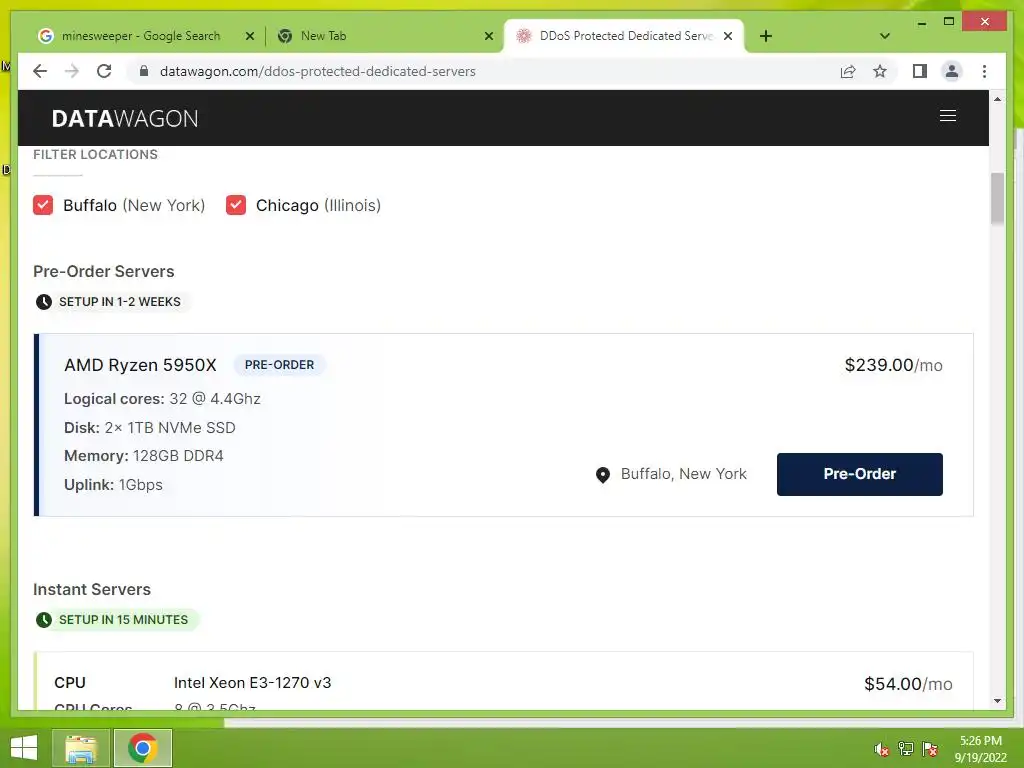Click the SETUP IN 1-2 WEEKS clock icon
This screenshot has width=1024, height=768.
click(44, 302)
